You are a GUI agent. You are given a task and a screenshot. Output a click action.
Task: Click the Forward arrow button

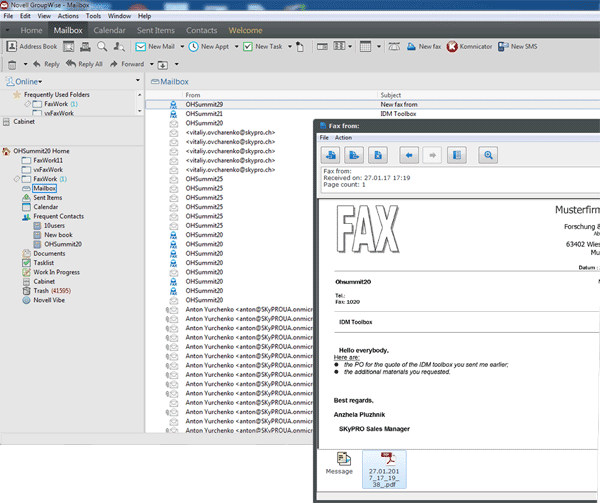pyautogui.click(x=127, y=64)
